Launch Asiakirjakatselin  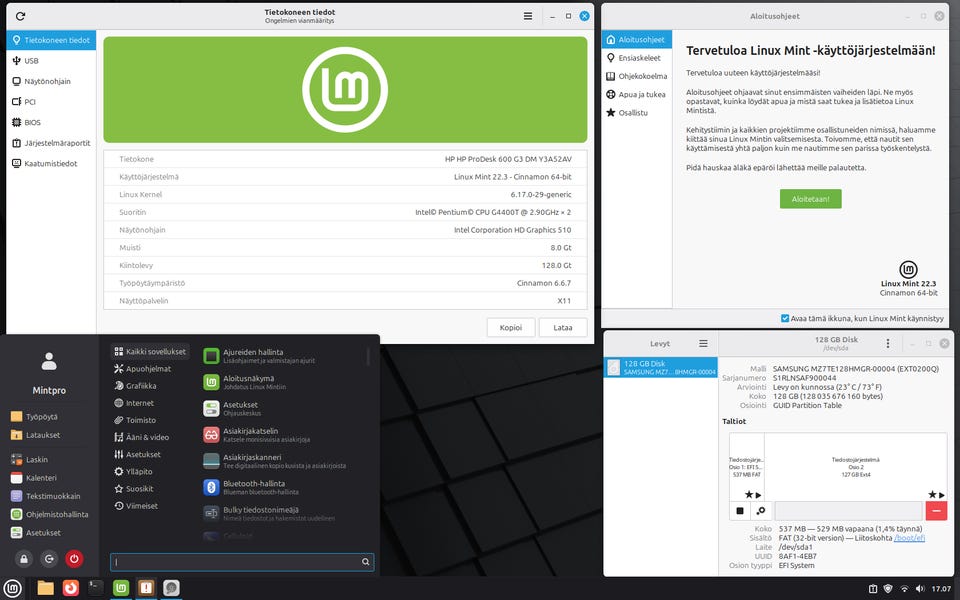tap(282, 435)
